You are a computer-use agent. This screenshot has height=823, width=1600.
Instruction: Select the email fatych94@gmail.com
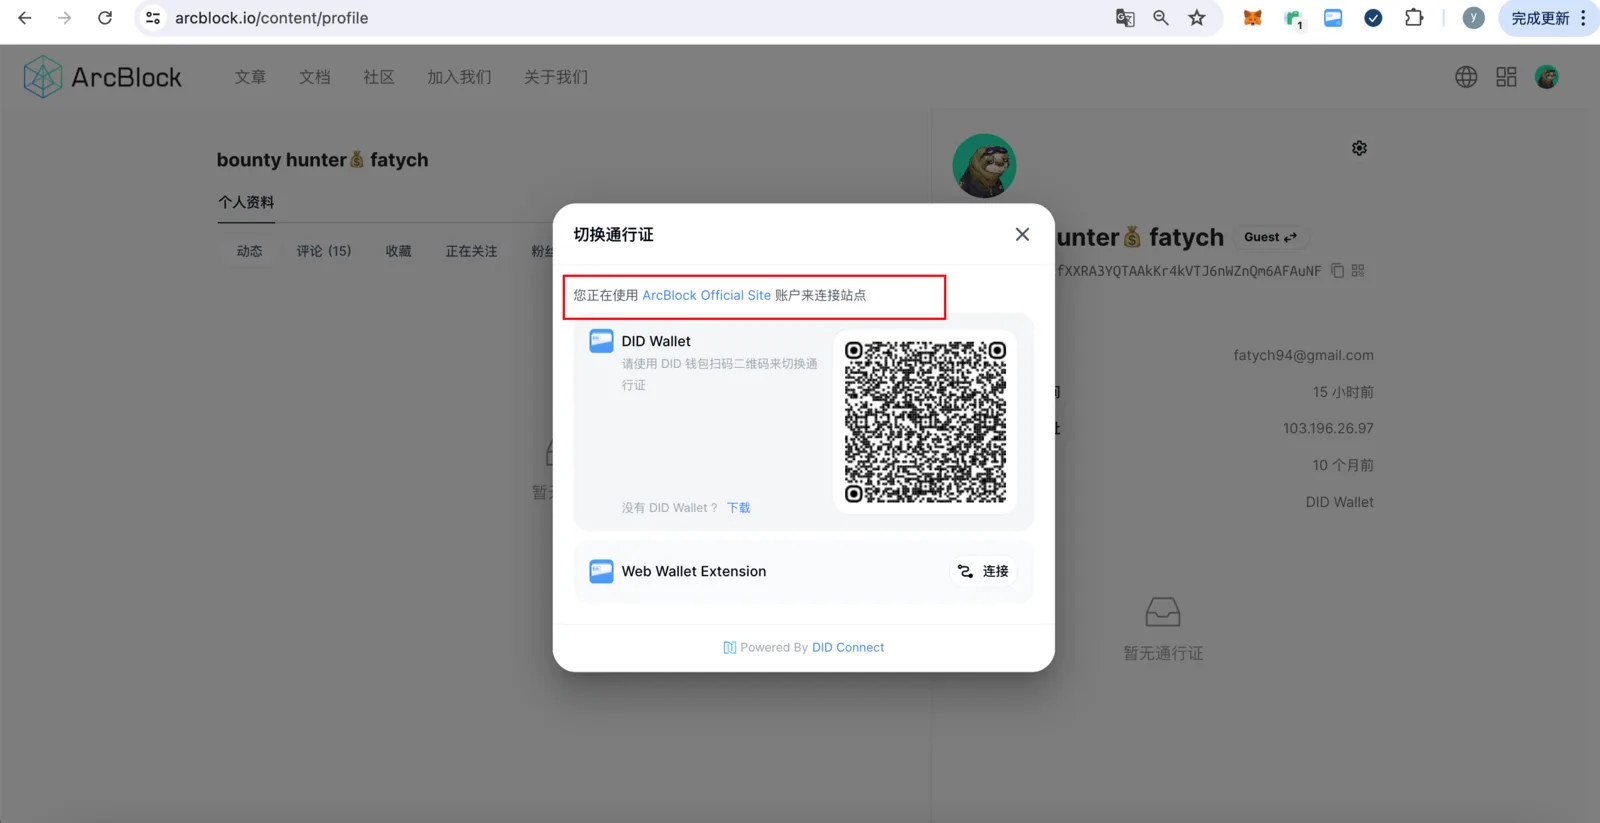point(1303,355)
